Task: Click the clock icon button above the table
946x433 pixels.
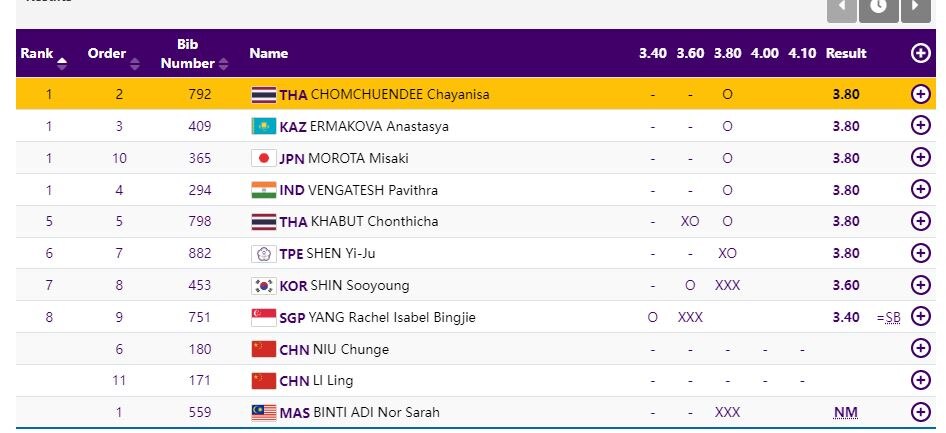Action: tap(879, 7)
